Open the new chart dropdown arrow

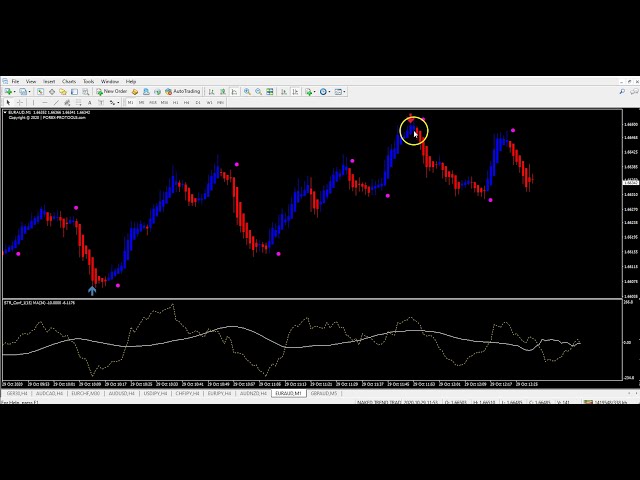click(x=15, y=91)
